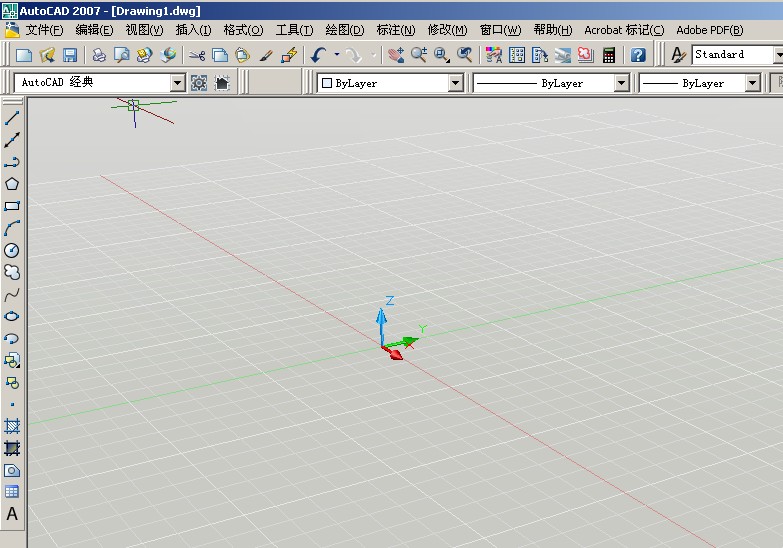The width and height of the screenshot is (783, 548).
Task: Open Tool Palettes window icon
Action: pos(540,55)
